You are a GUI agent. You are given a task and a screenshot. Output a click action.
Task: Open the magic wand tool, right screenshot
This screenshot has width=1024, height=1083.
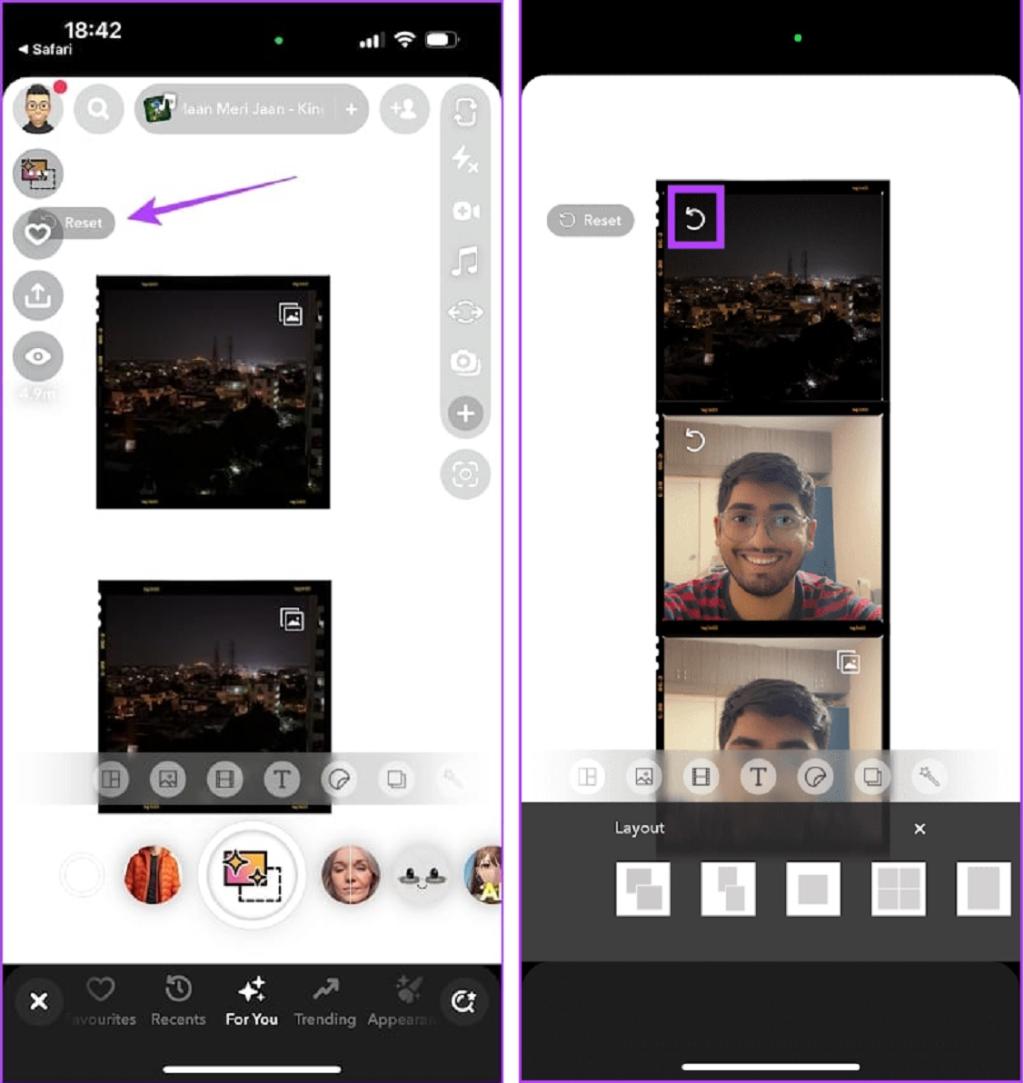(x=929, y=777)
